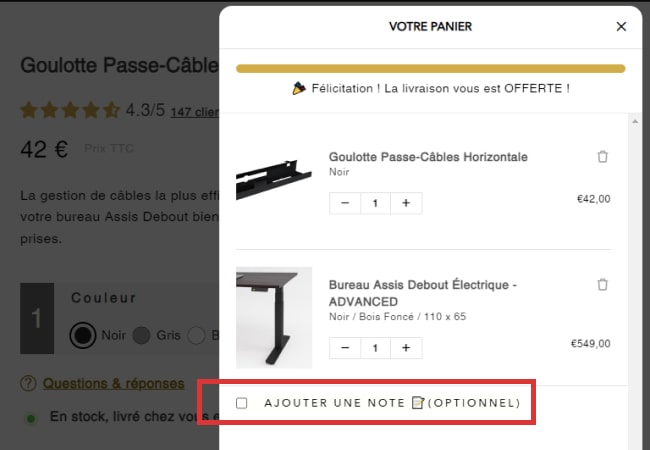Increase Bureau Assis Debout quantity with plus
The height and width of the screenshot is (450, 650).
(406, 348)
